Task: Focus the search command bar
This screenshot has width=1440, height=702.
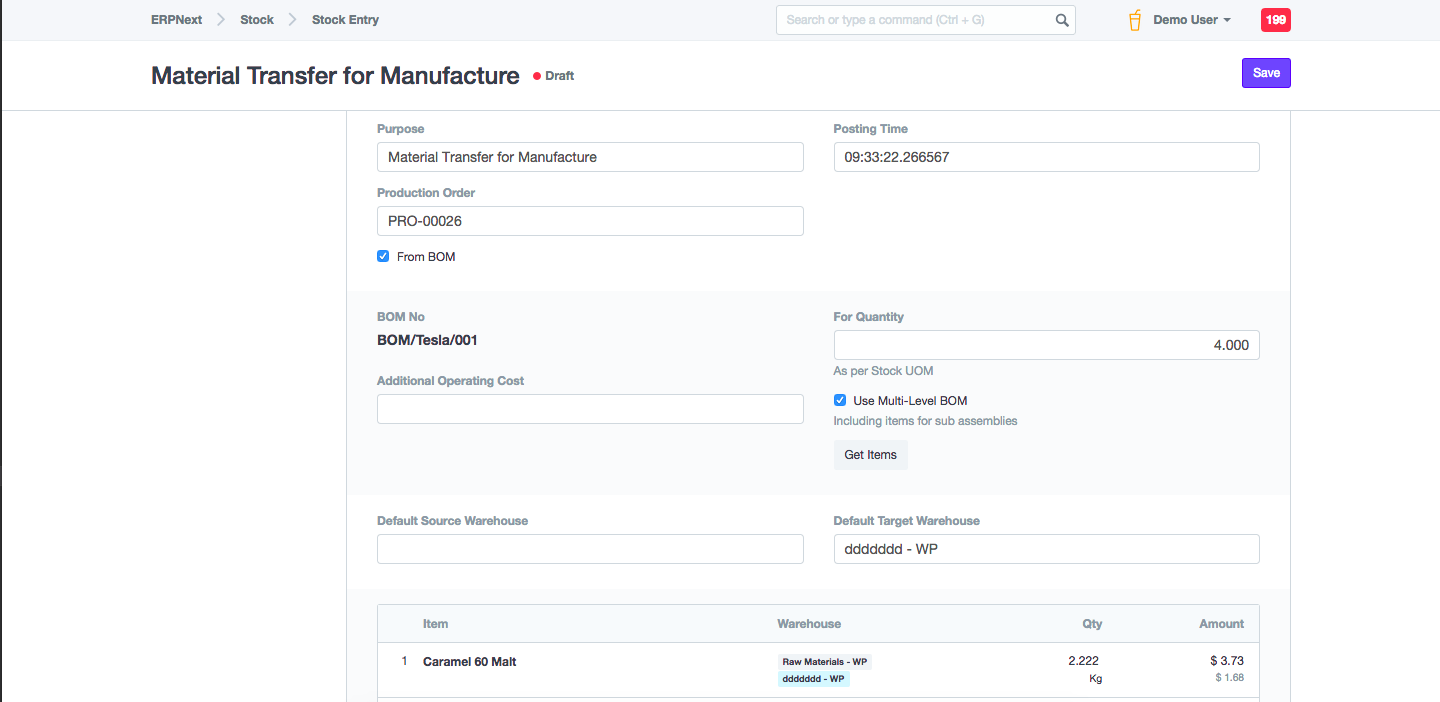Action: [915, 20]
